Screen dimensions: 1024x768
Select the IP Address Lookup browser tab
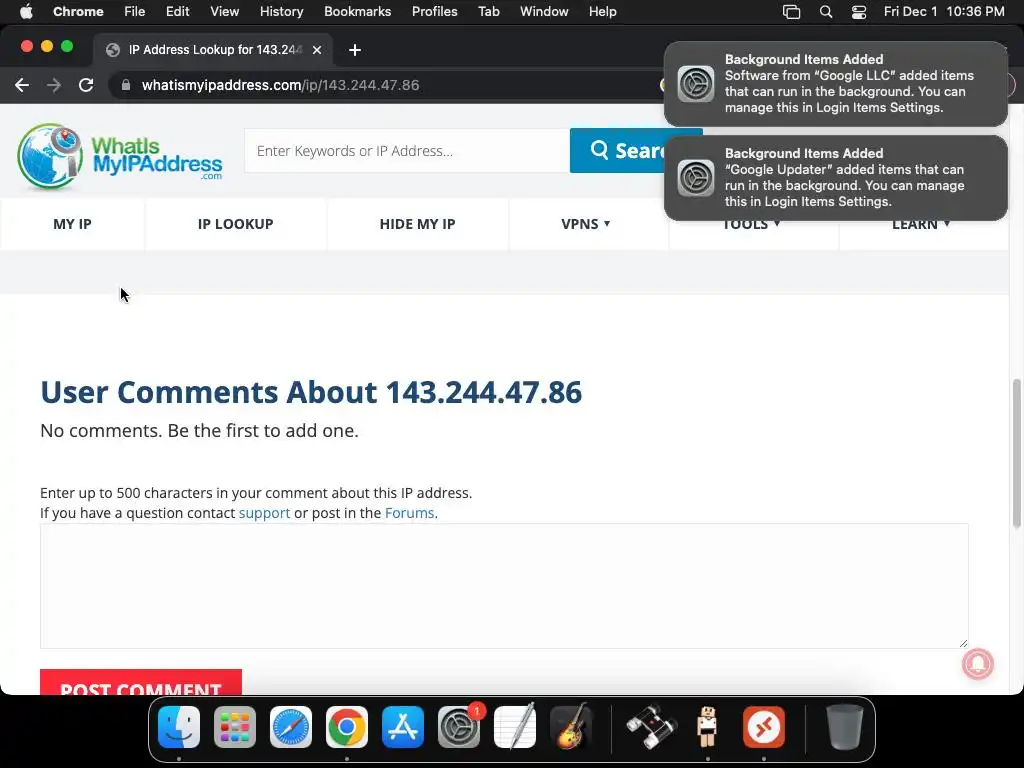pyautogui.click(x=214, y=50)
